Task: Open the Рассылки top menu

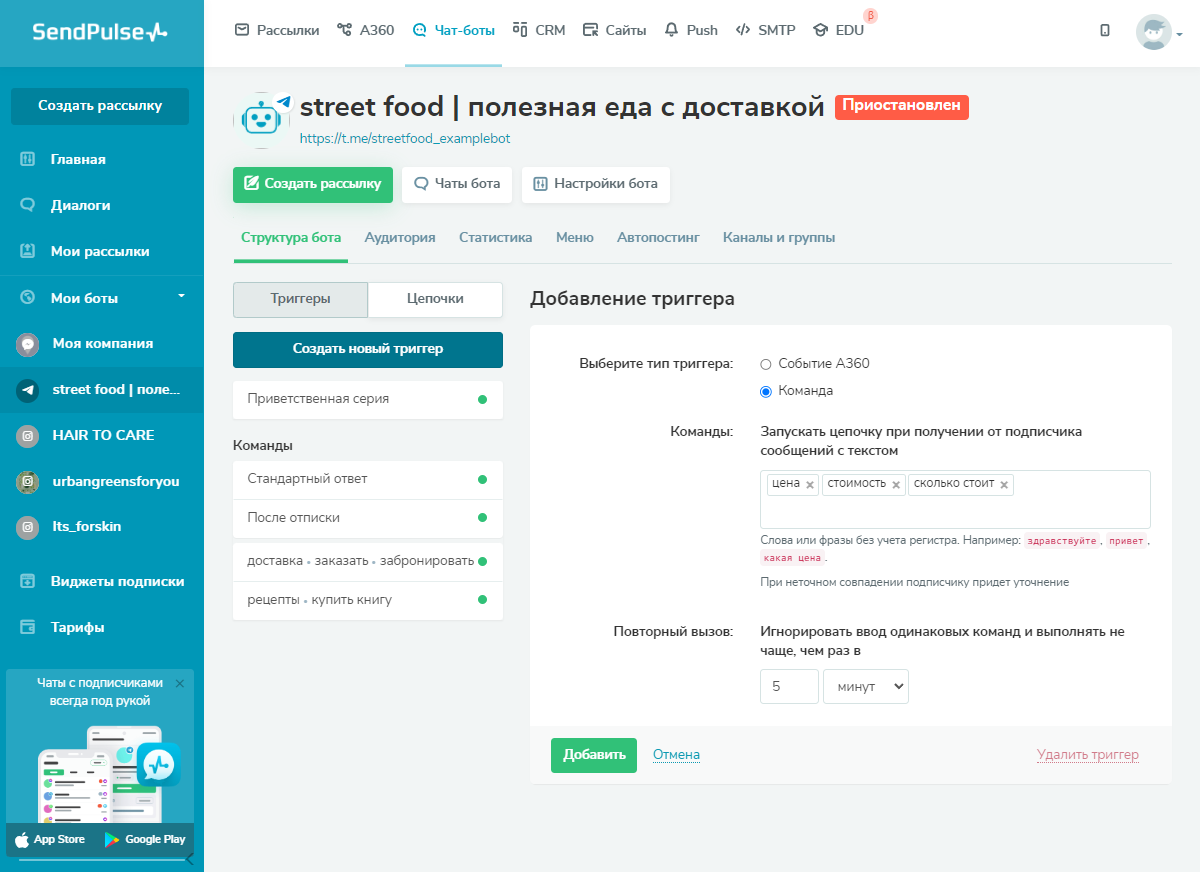Action: click(x=277, y=30)
